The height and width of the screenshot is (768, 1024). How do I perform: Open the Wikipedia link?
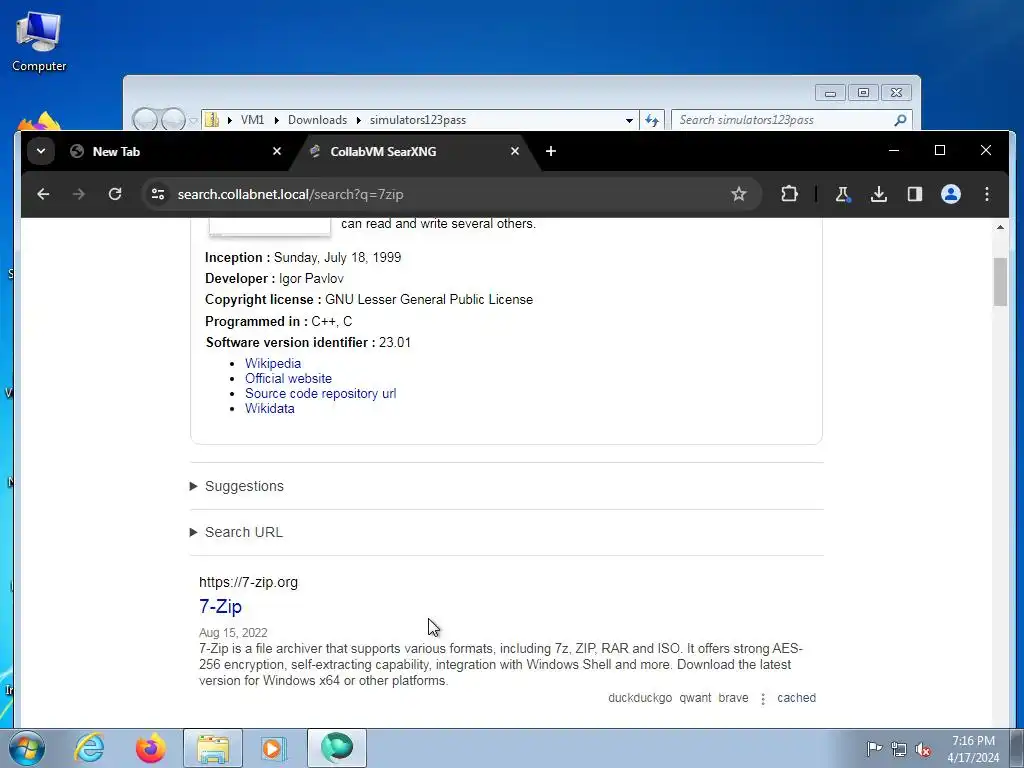point(273,363)
